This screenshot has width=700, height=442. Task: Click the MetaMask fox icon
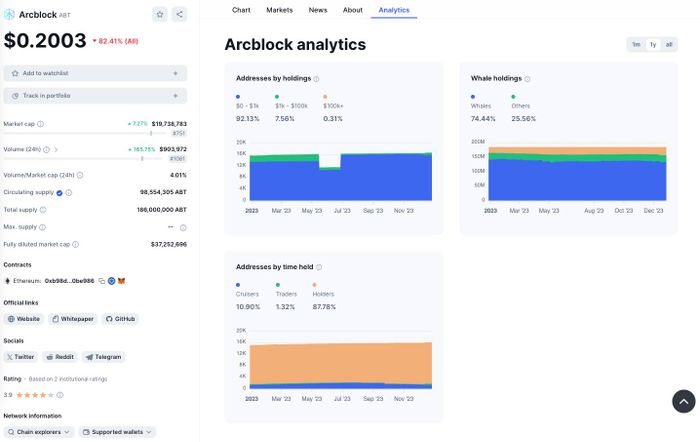121,281
